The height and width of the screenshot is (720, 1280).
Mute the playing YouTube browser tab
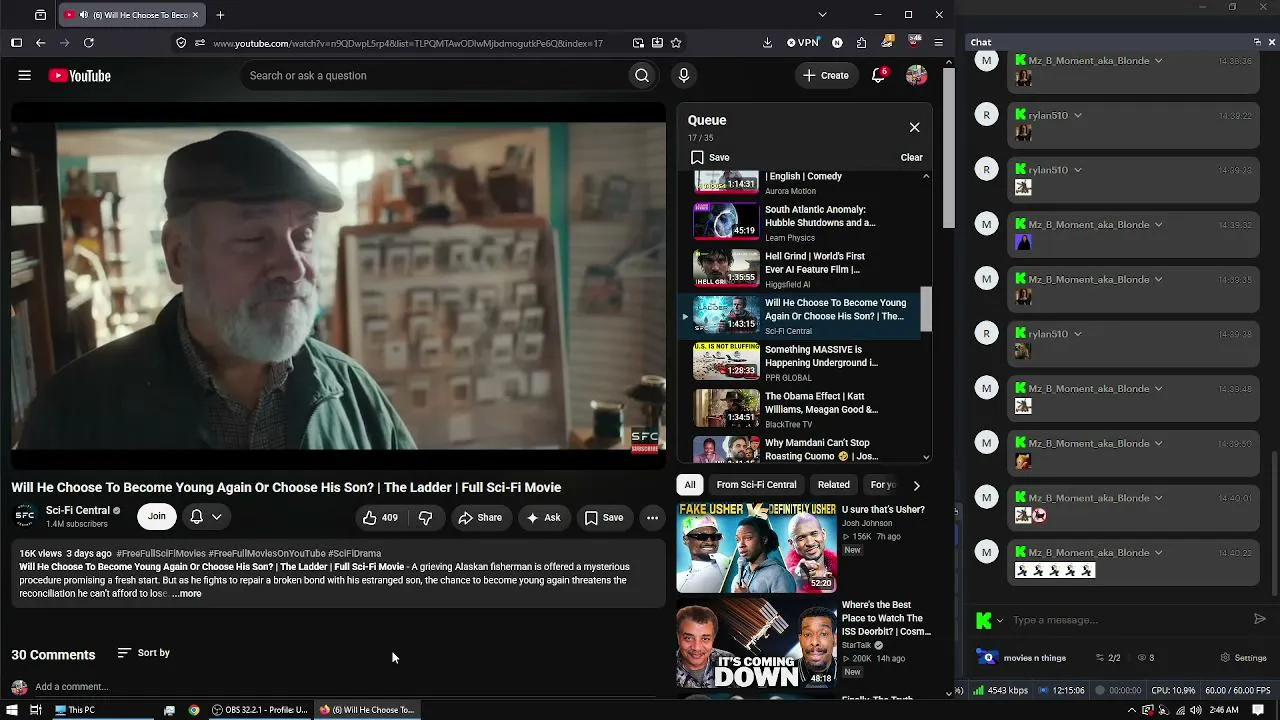82,15
